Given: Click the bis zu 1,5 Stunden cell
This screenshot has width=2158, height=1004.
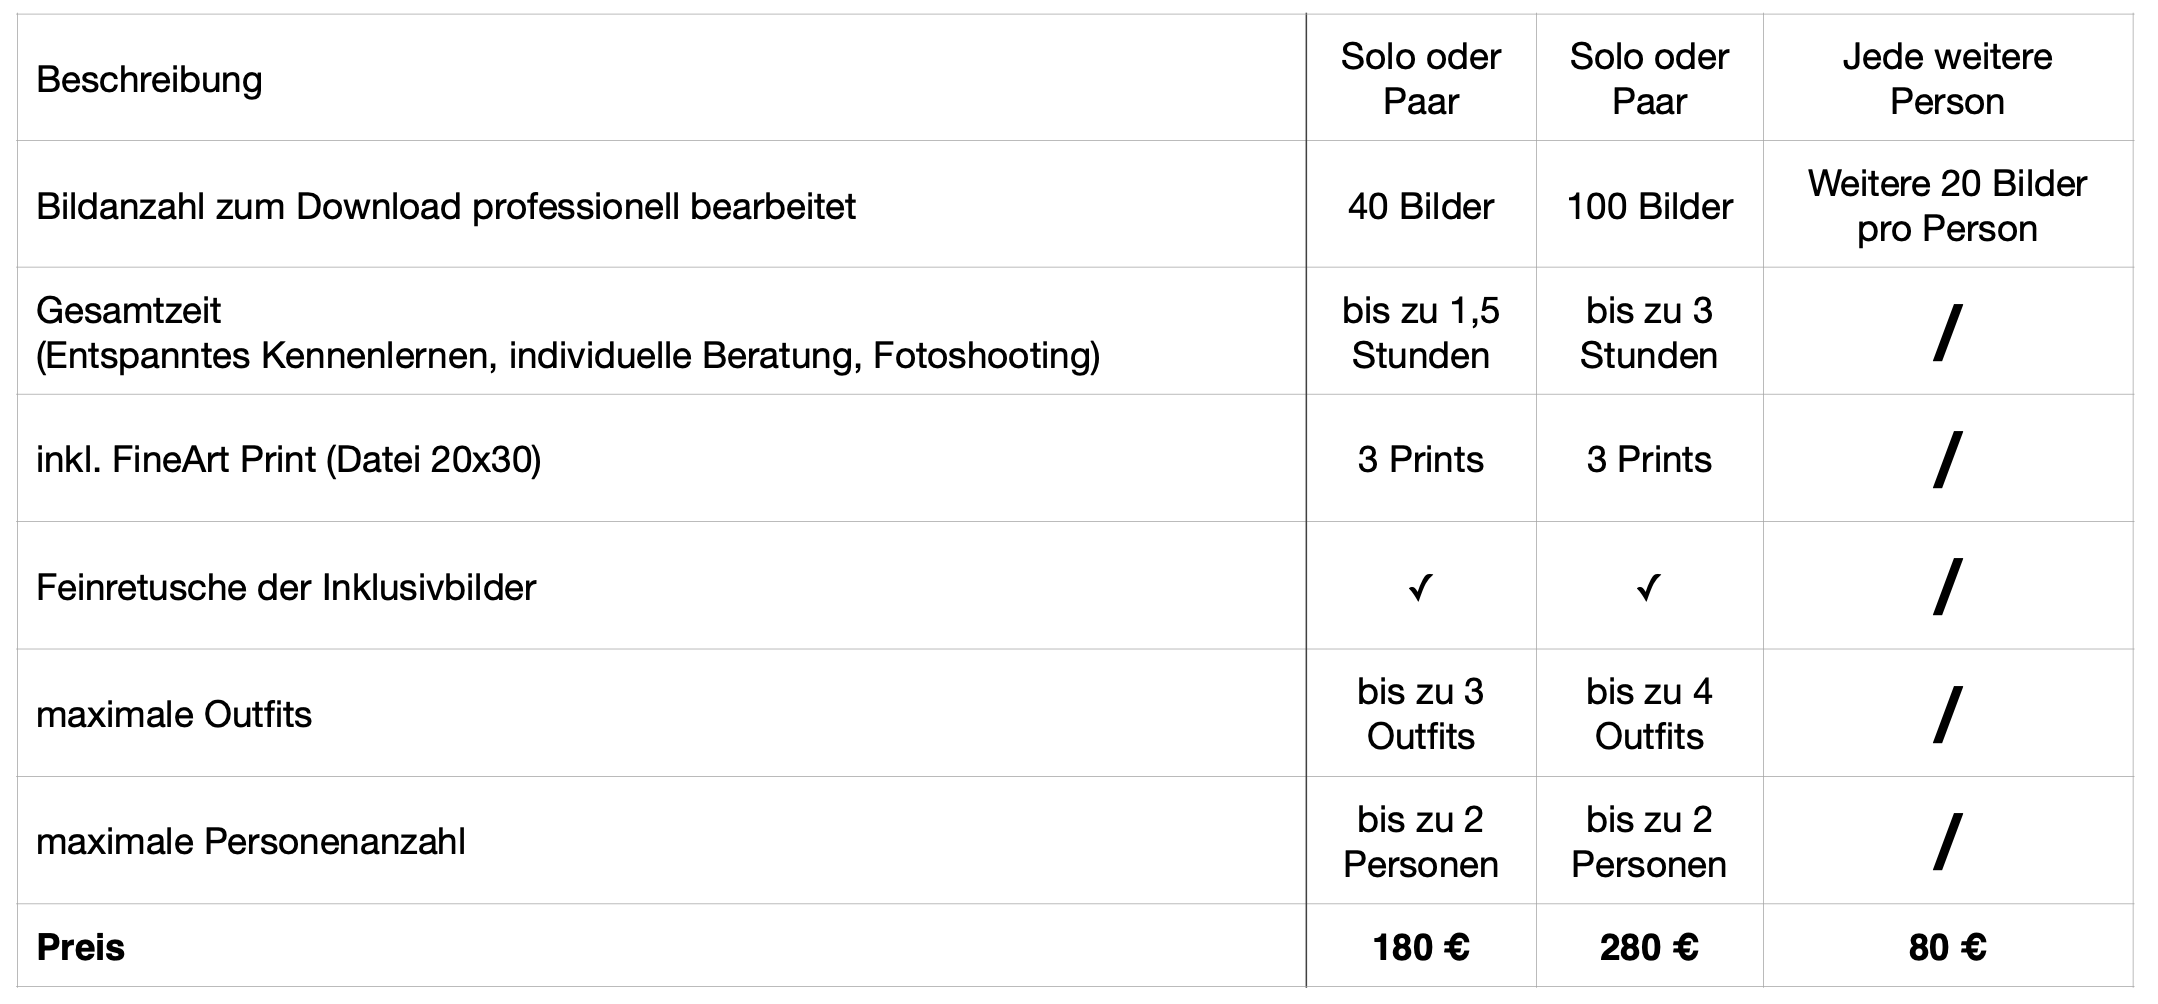Looking at the screenshot, I should (x=1420, y=332).
